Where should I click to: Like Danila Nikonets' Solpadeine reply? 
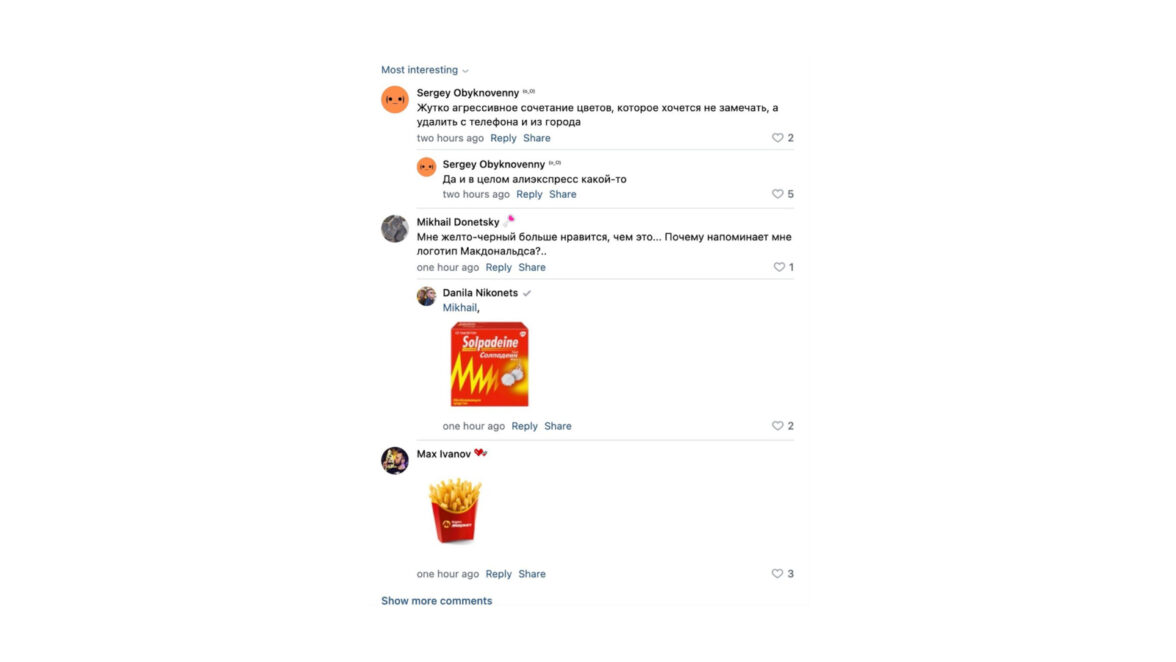click(x=777, y=426)
